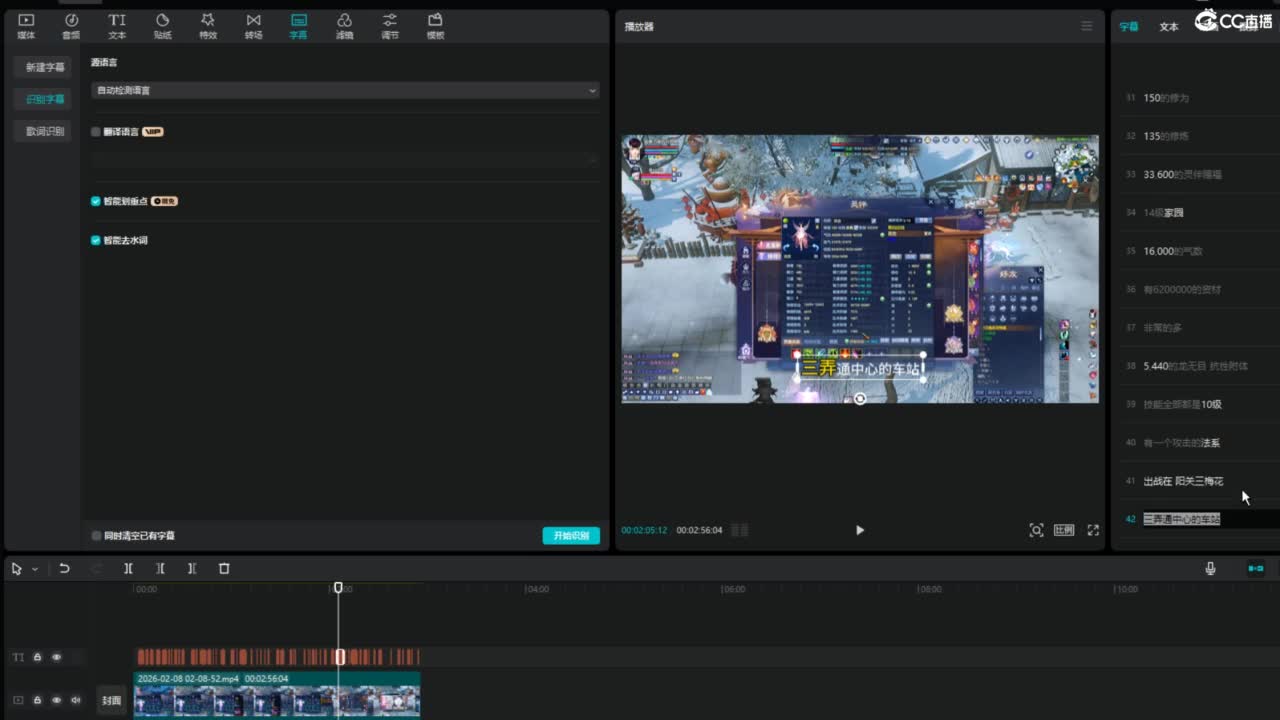
Task: Enable the 翻译语言 checkbox
Action: (x=96, y=132)
